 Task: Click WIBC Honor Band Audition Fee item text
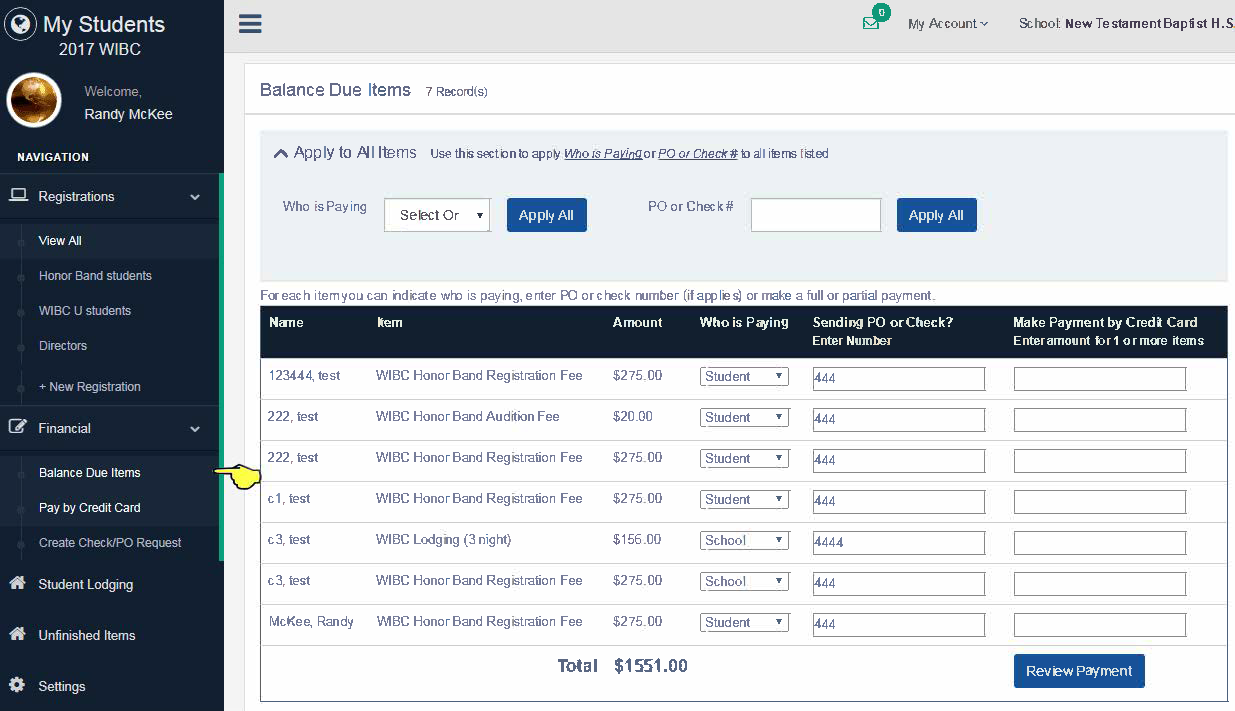pos(468,416)
